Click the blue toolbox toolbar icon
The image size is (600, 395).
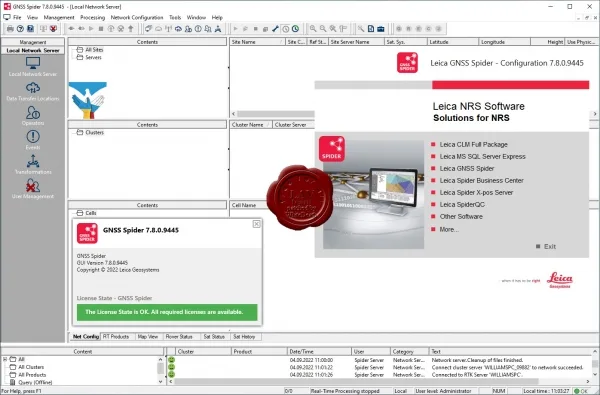[x=381, y=29]
